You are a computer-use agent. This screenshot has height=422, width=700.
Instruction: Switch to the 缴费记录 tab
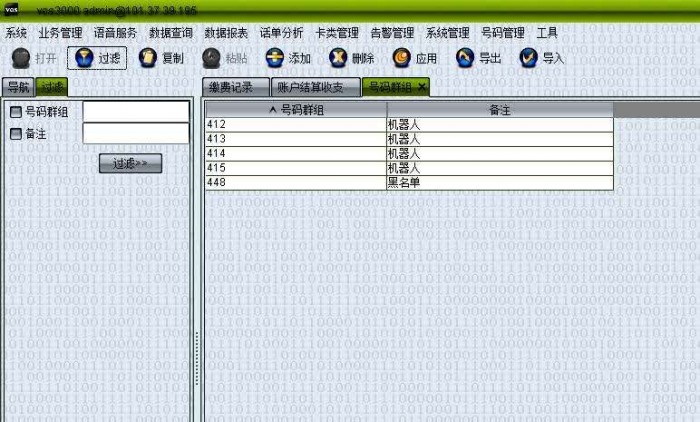(236, 87)
